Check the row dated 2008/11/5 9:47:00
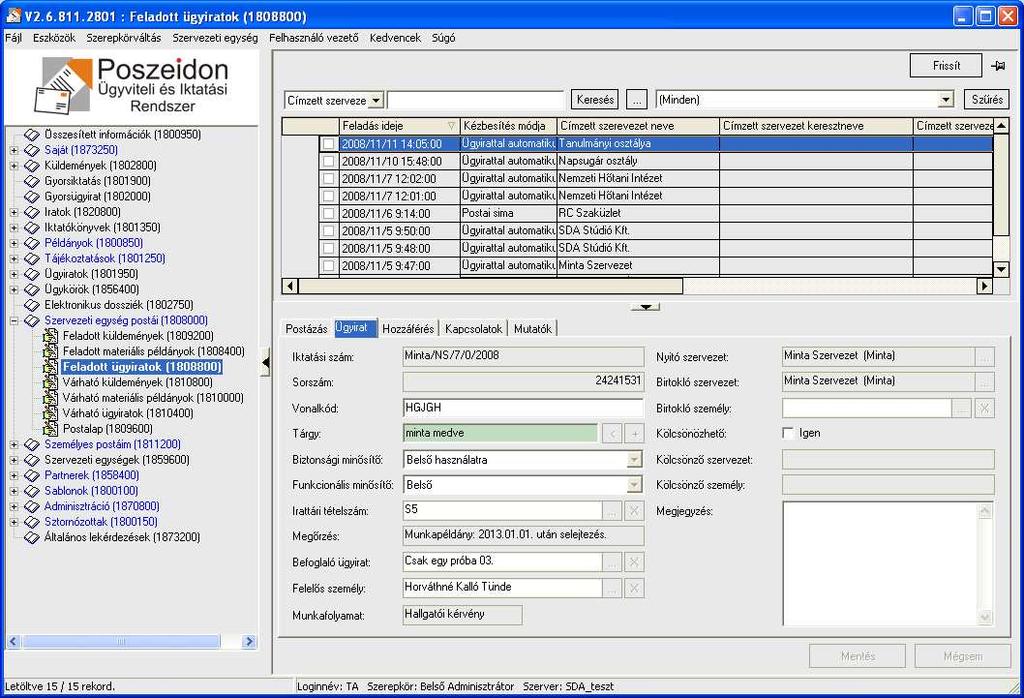 point(328,266)
